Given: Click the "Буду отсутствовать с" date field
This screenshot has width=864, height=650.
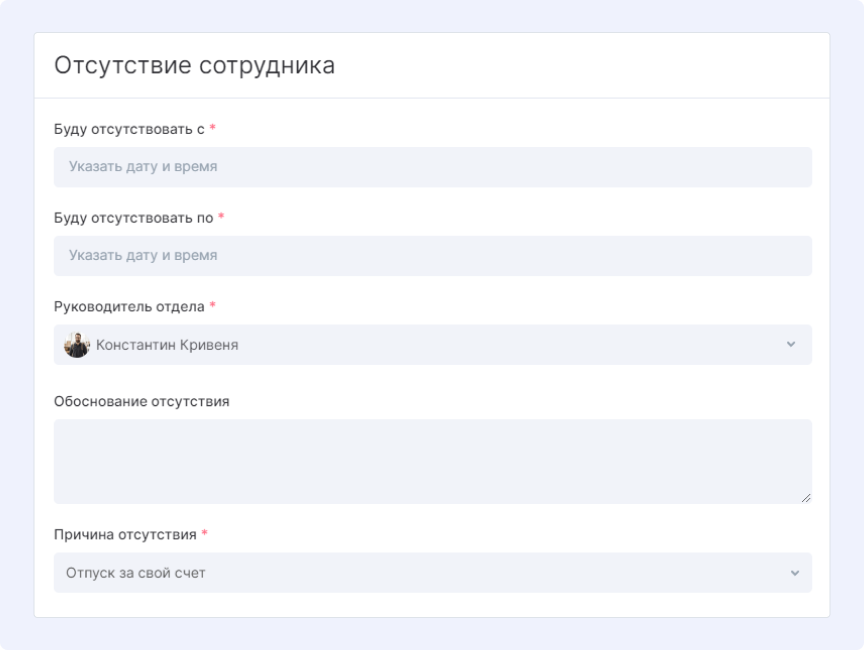Looking at the screenshot, I should click(x=432, y=167).
